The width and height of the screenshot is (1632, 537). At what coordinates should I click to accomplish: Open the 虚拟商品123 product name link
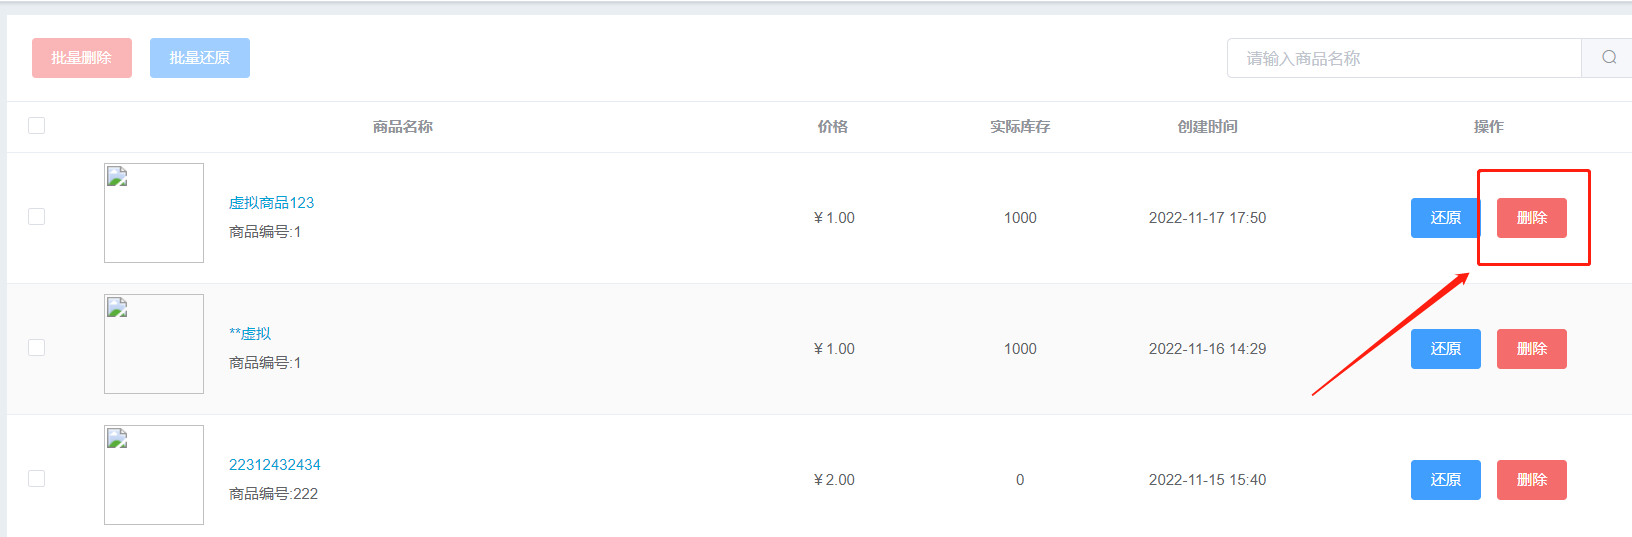pyautogui.click(x=271, y=203)
